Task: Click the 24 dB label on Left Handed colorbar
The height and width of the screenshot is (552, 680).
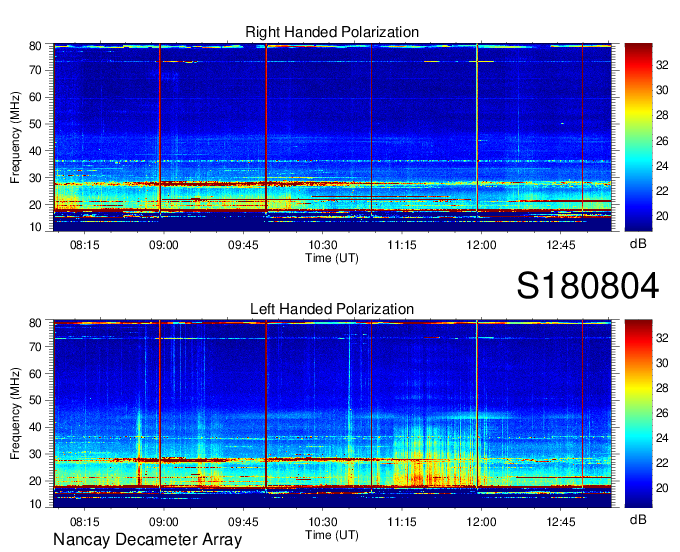Action: pos(662,438)
